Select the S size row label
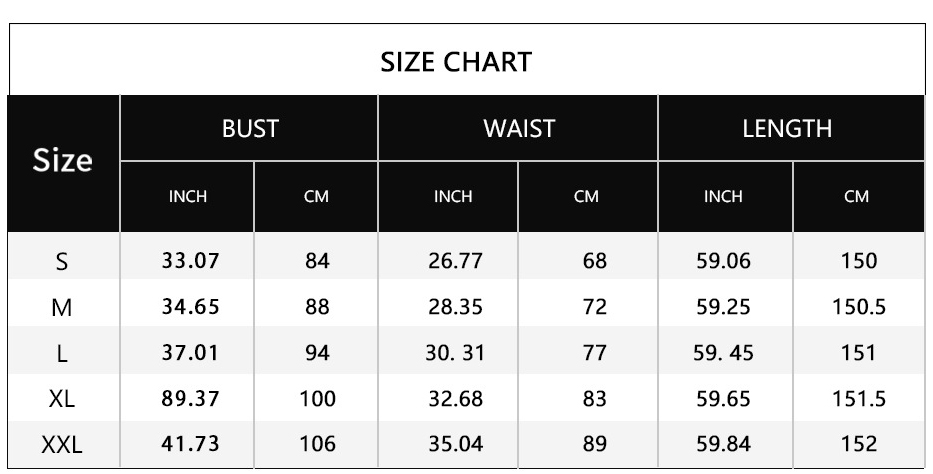 (x=62, y=262)
